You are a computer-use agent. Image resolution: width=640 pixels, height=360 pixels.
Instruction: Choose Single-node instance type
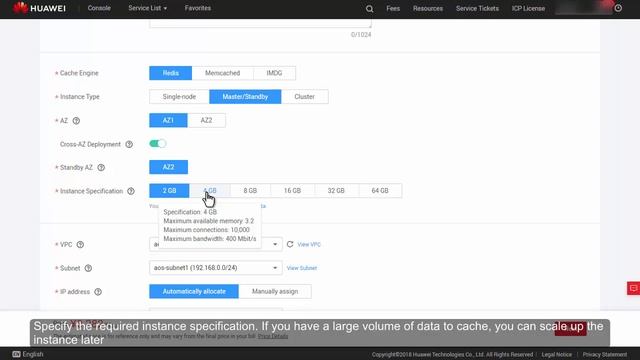point(179,97)
